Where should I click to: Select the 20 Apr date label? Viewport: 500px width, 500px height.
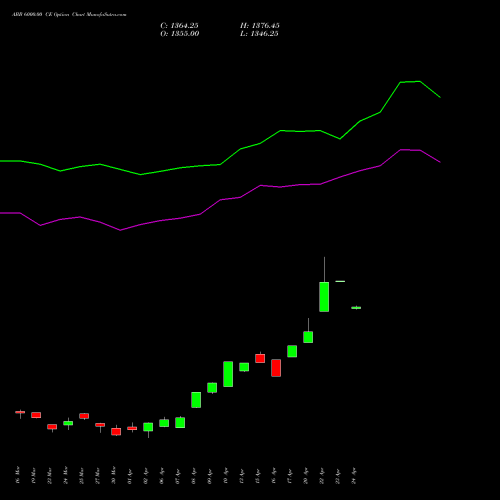(306, 476)
